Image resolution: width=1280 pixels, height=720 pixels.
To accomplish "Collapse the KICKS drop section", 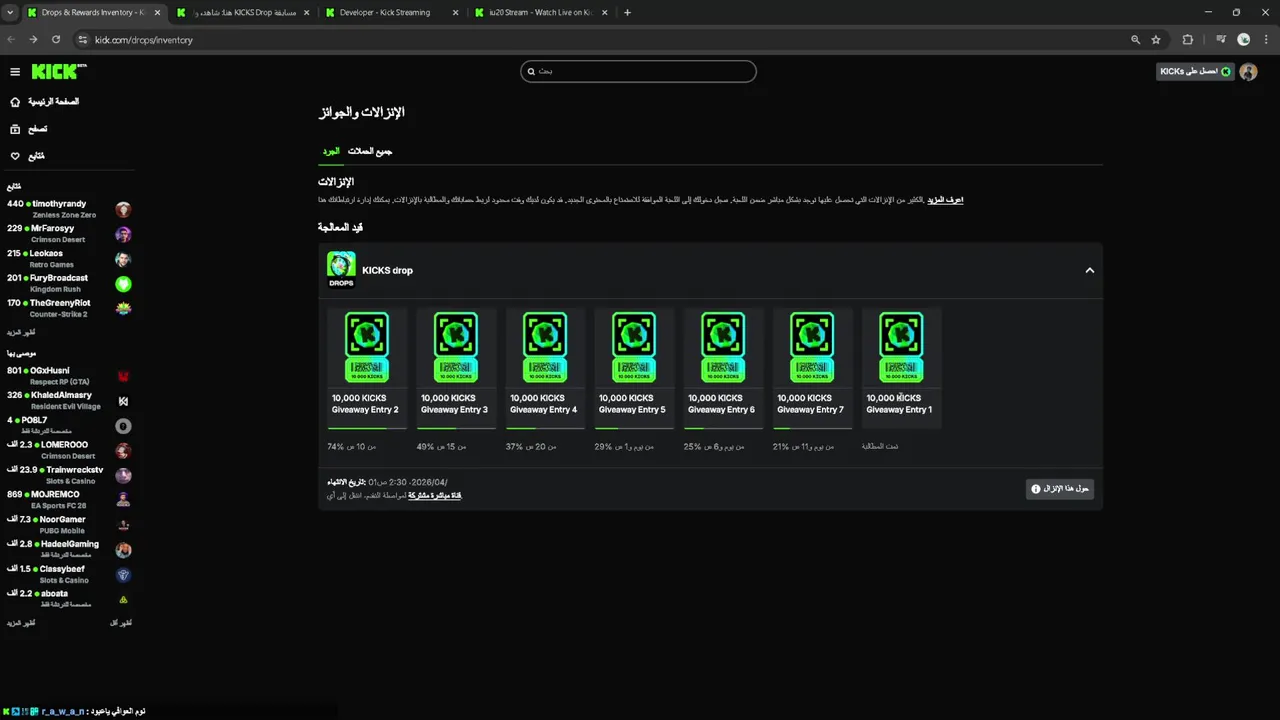I will click(1090, 270).
